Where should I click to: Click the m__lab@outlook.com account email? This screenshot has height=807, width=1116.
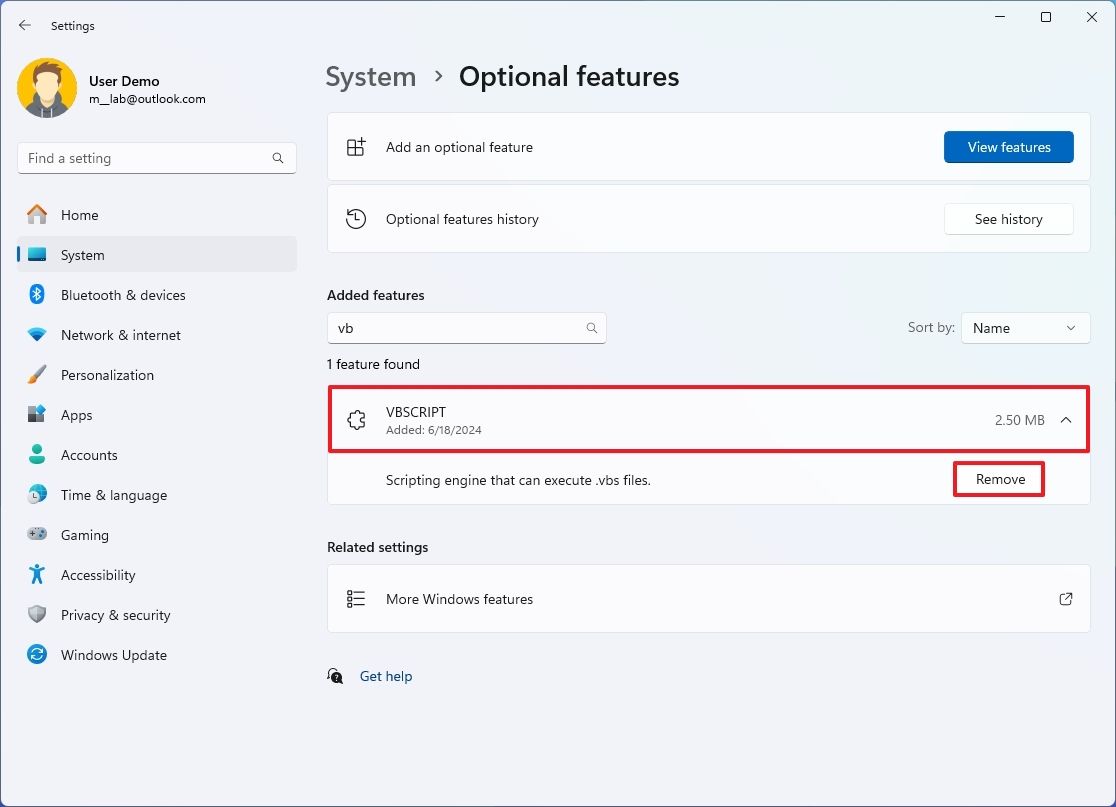(x=147, y=99)
